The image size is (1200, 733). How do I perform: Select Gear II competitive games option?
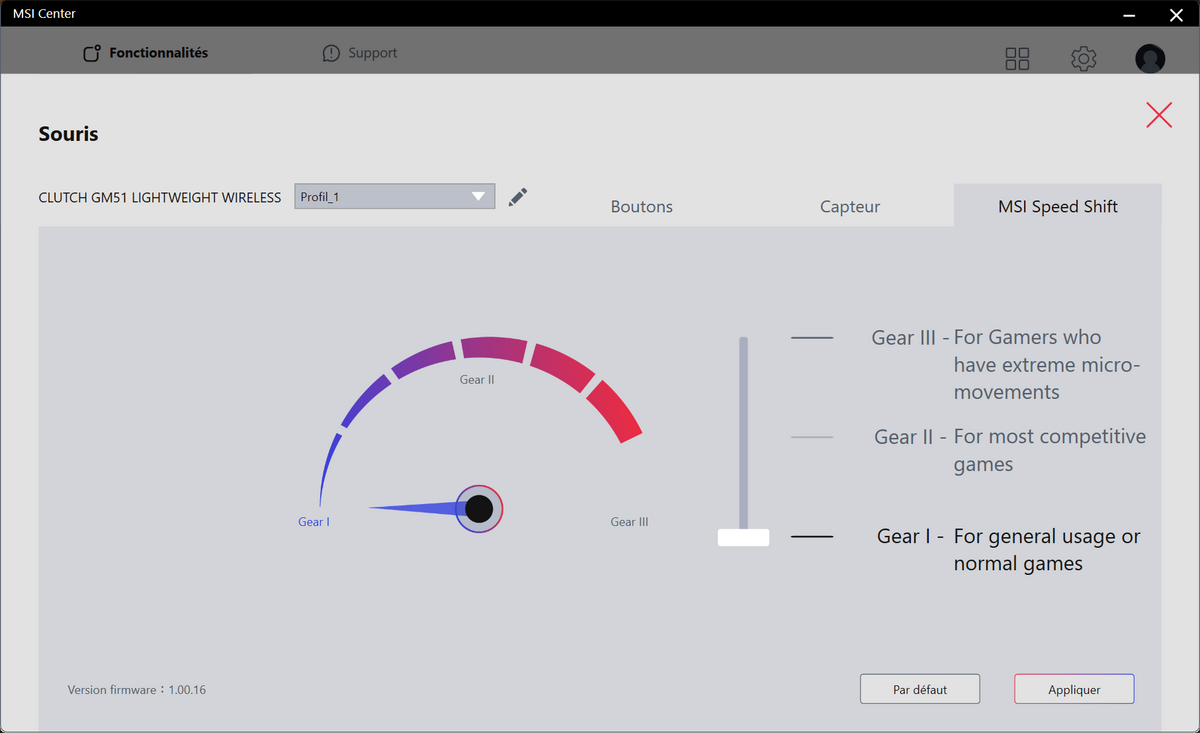pos(1010,451)
